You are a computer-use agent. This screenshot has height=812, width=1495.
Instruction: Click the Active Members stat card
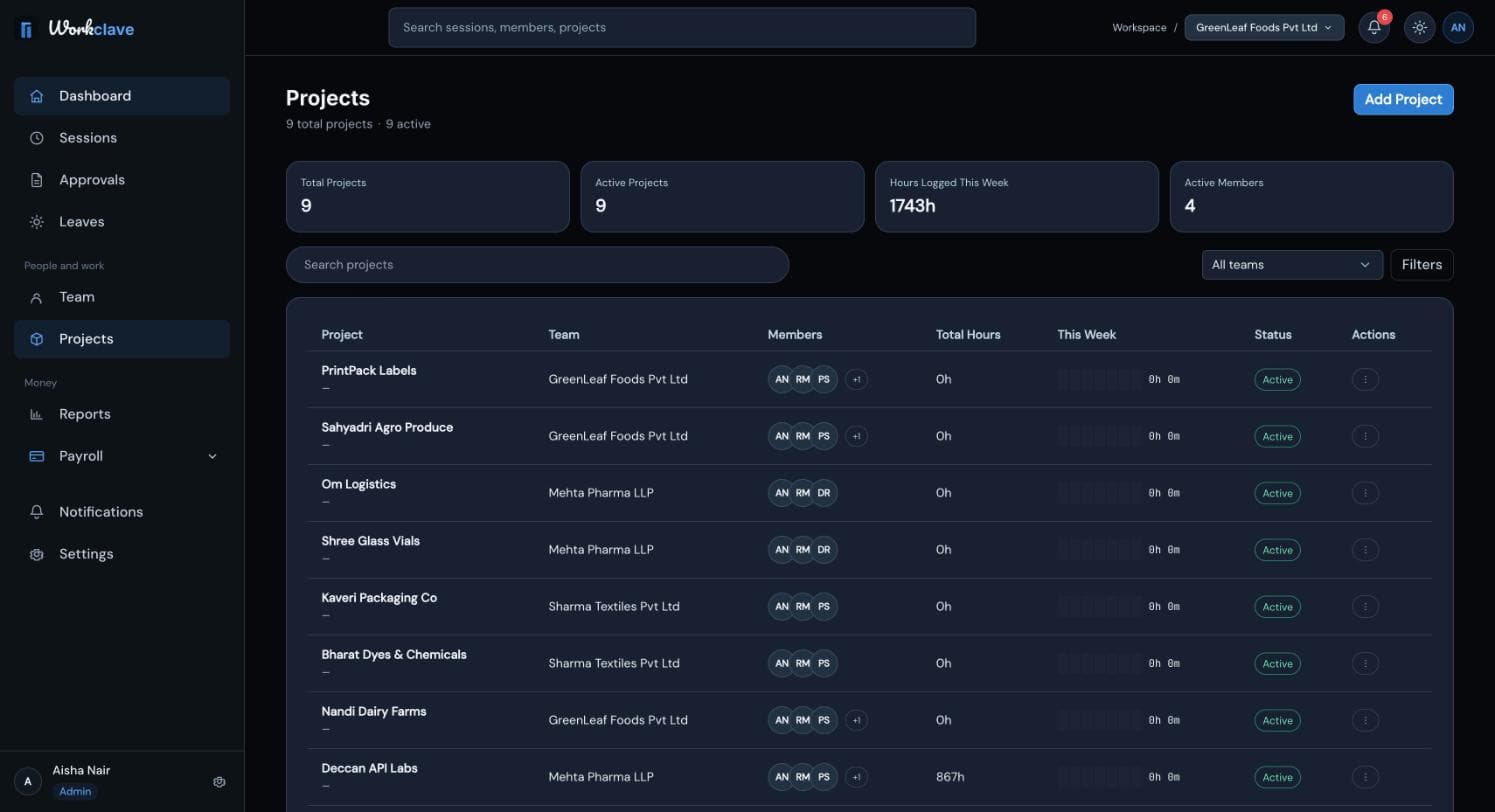[1312, 197]
